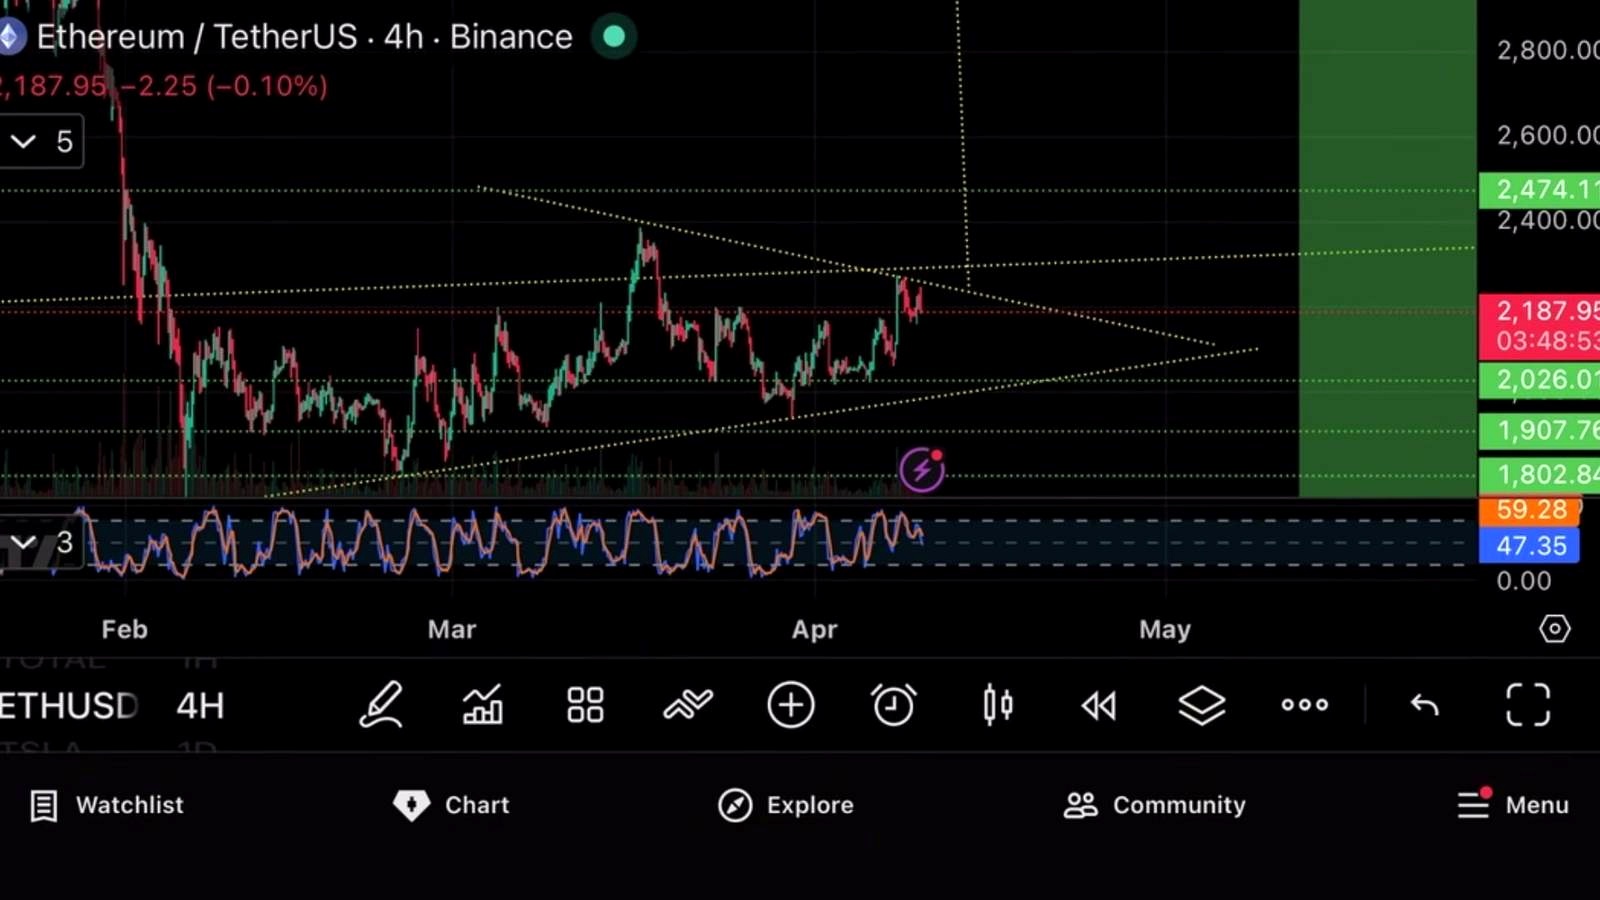This screenshot has width=1600, height=900.
Task: Select the 1,802 price level label
Action: coord(1539,475)
